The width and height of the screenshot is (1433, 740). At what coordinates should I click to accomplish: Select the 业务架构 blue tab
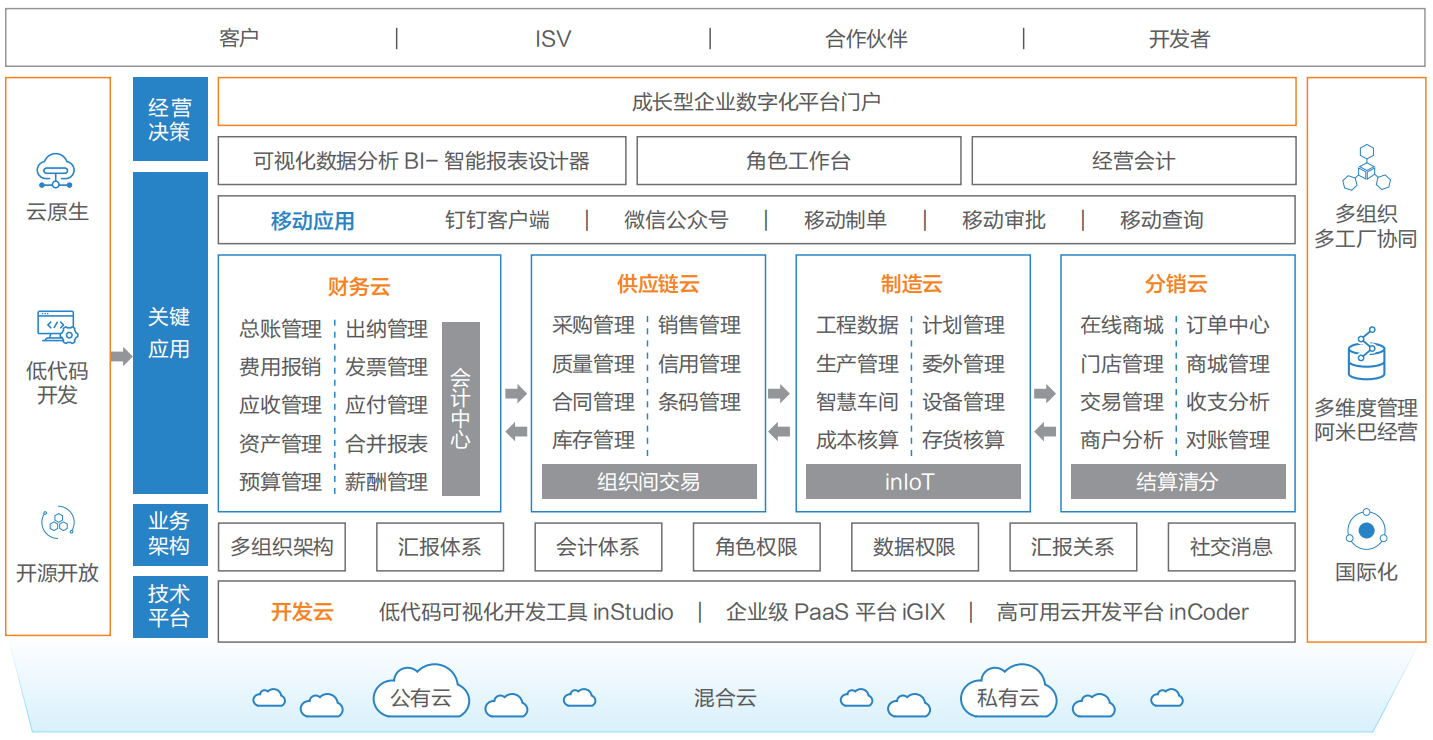point(170,534)
